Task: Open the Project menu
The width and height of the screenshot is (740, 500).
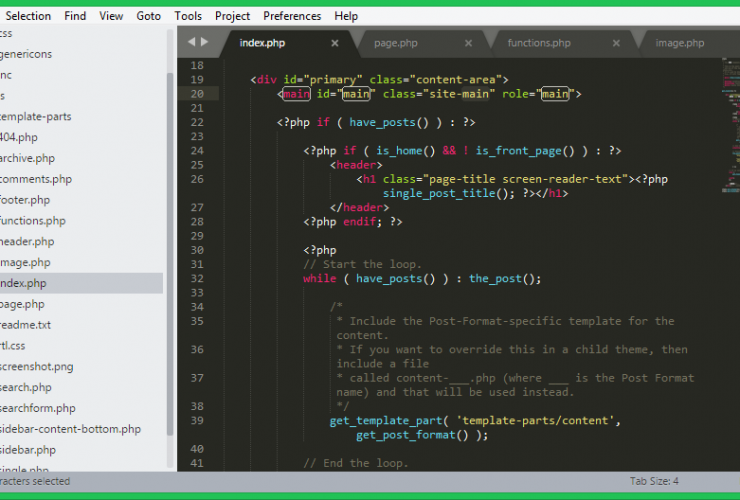Action: tap(232, 16)
